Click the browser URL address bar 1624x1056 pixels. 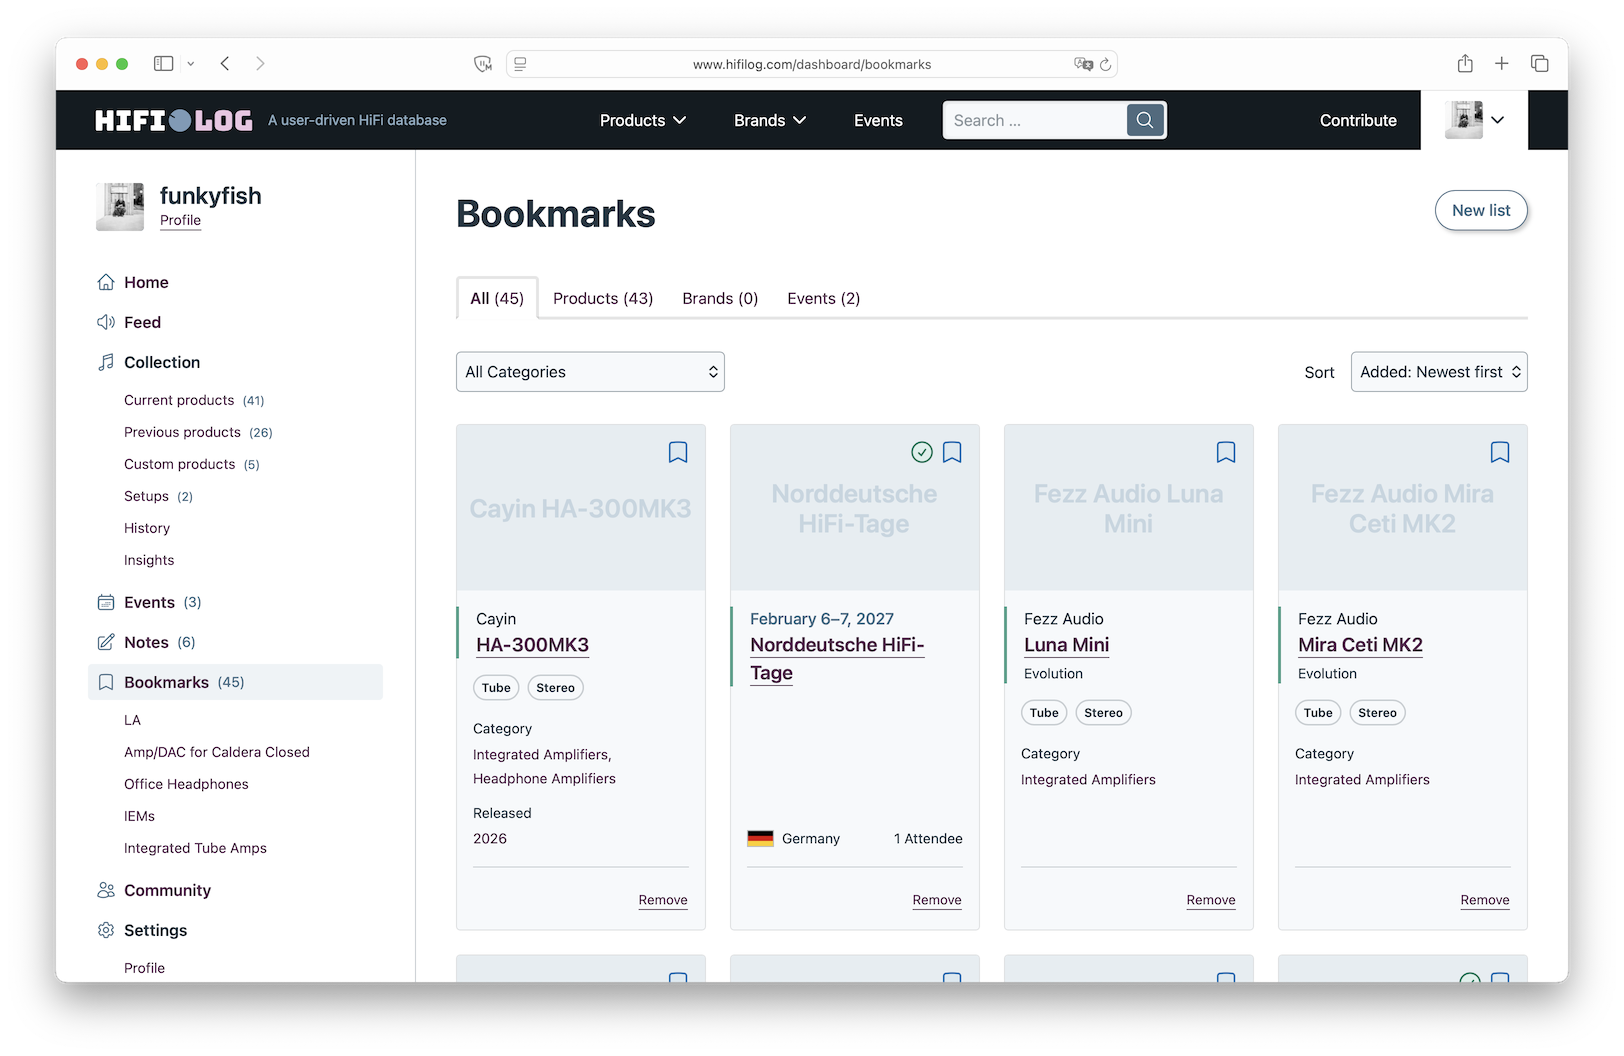812,64
